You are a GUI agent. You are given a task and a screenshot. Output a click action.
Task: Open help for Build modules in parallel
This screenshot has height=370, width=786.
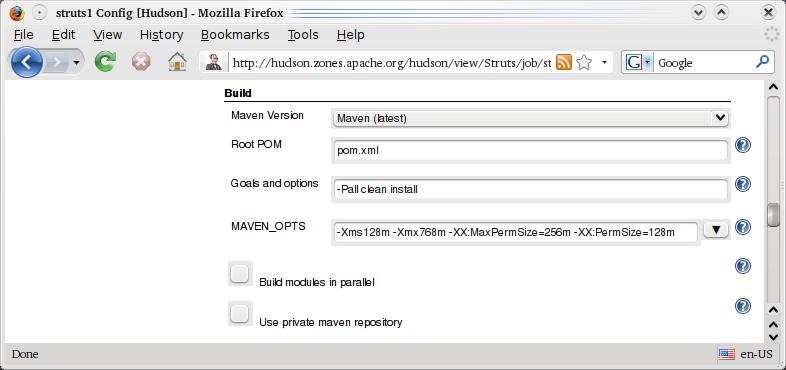743,266
